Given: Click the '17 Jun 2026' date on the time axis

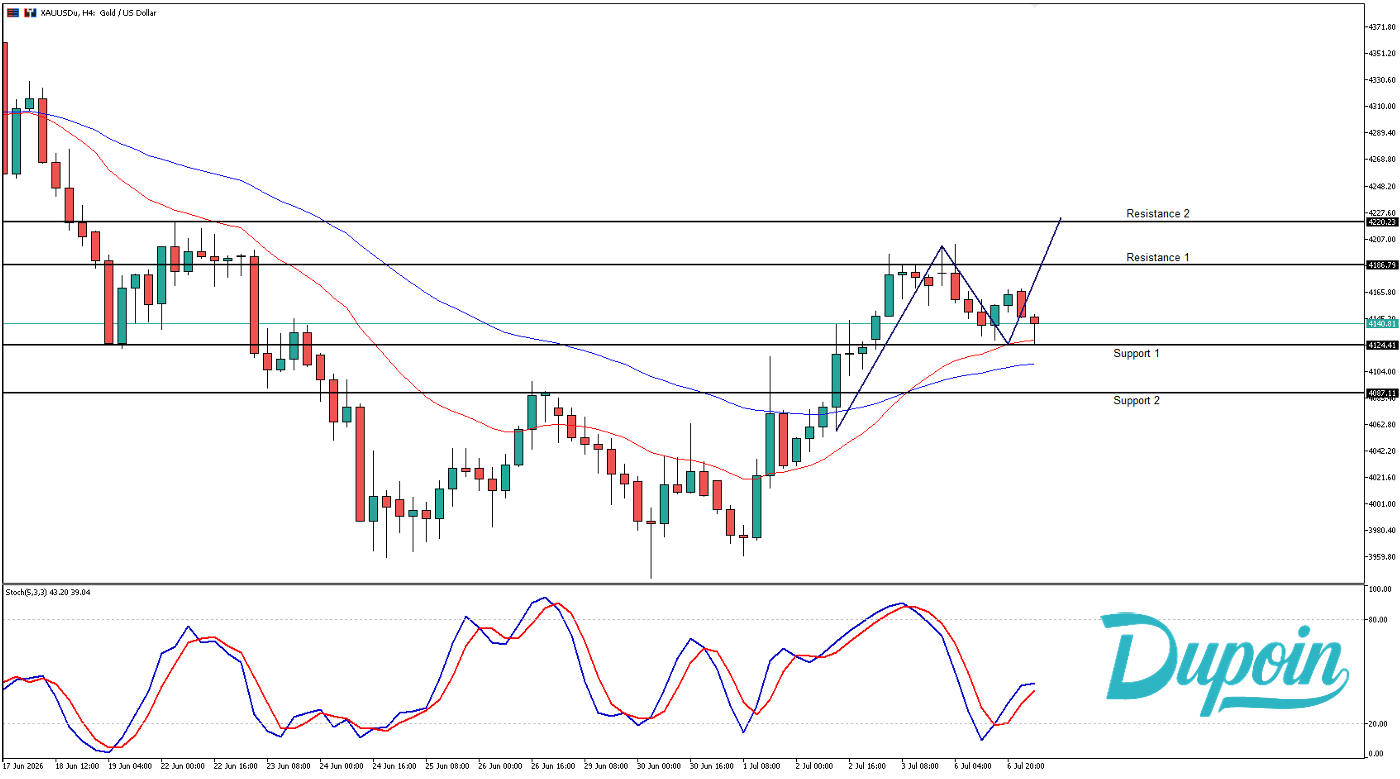Looking at the screenshot, I should (24, 766).
